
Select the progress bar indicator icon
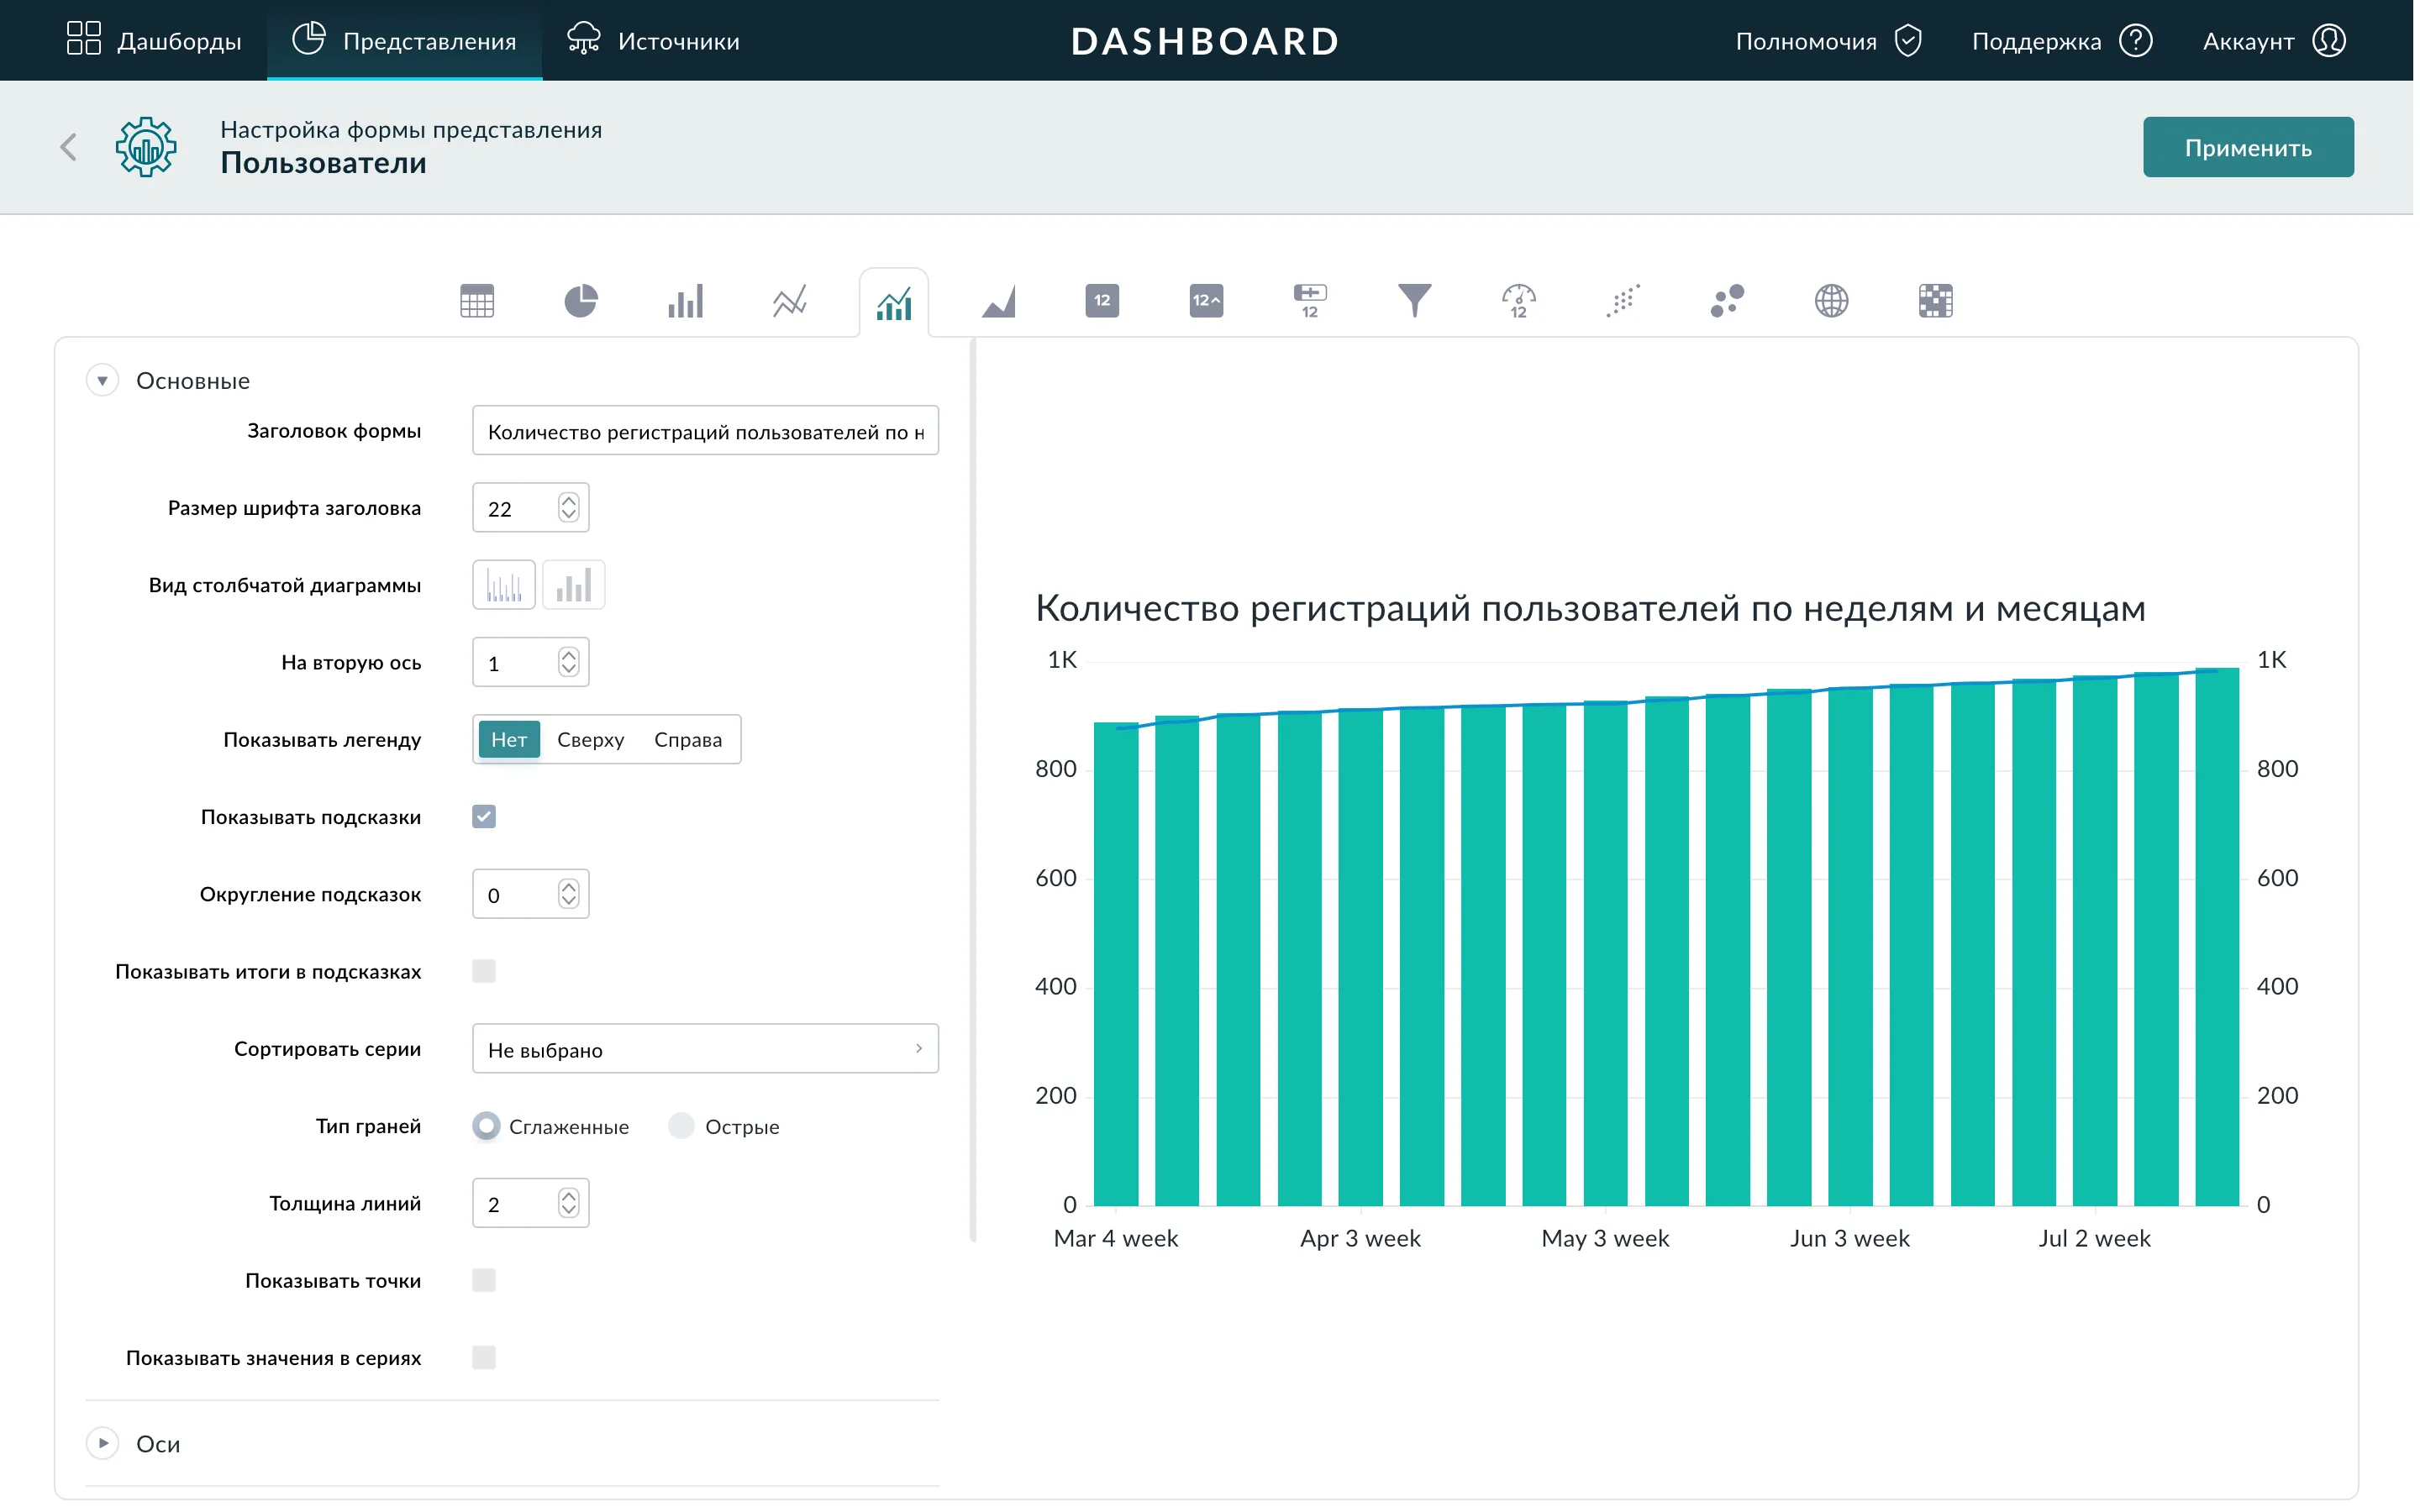point(1310,301)
